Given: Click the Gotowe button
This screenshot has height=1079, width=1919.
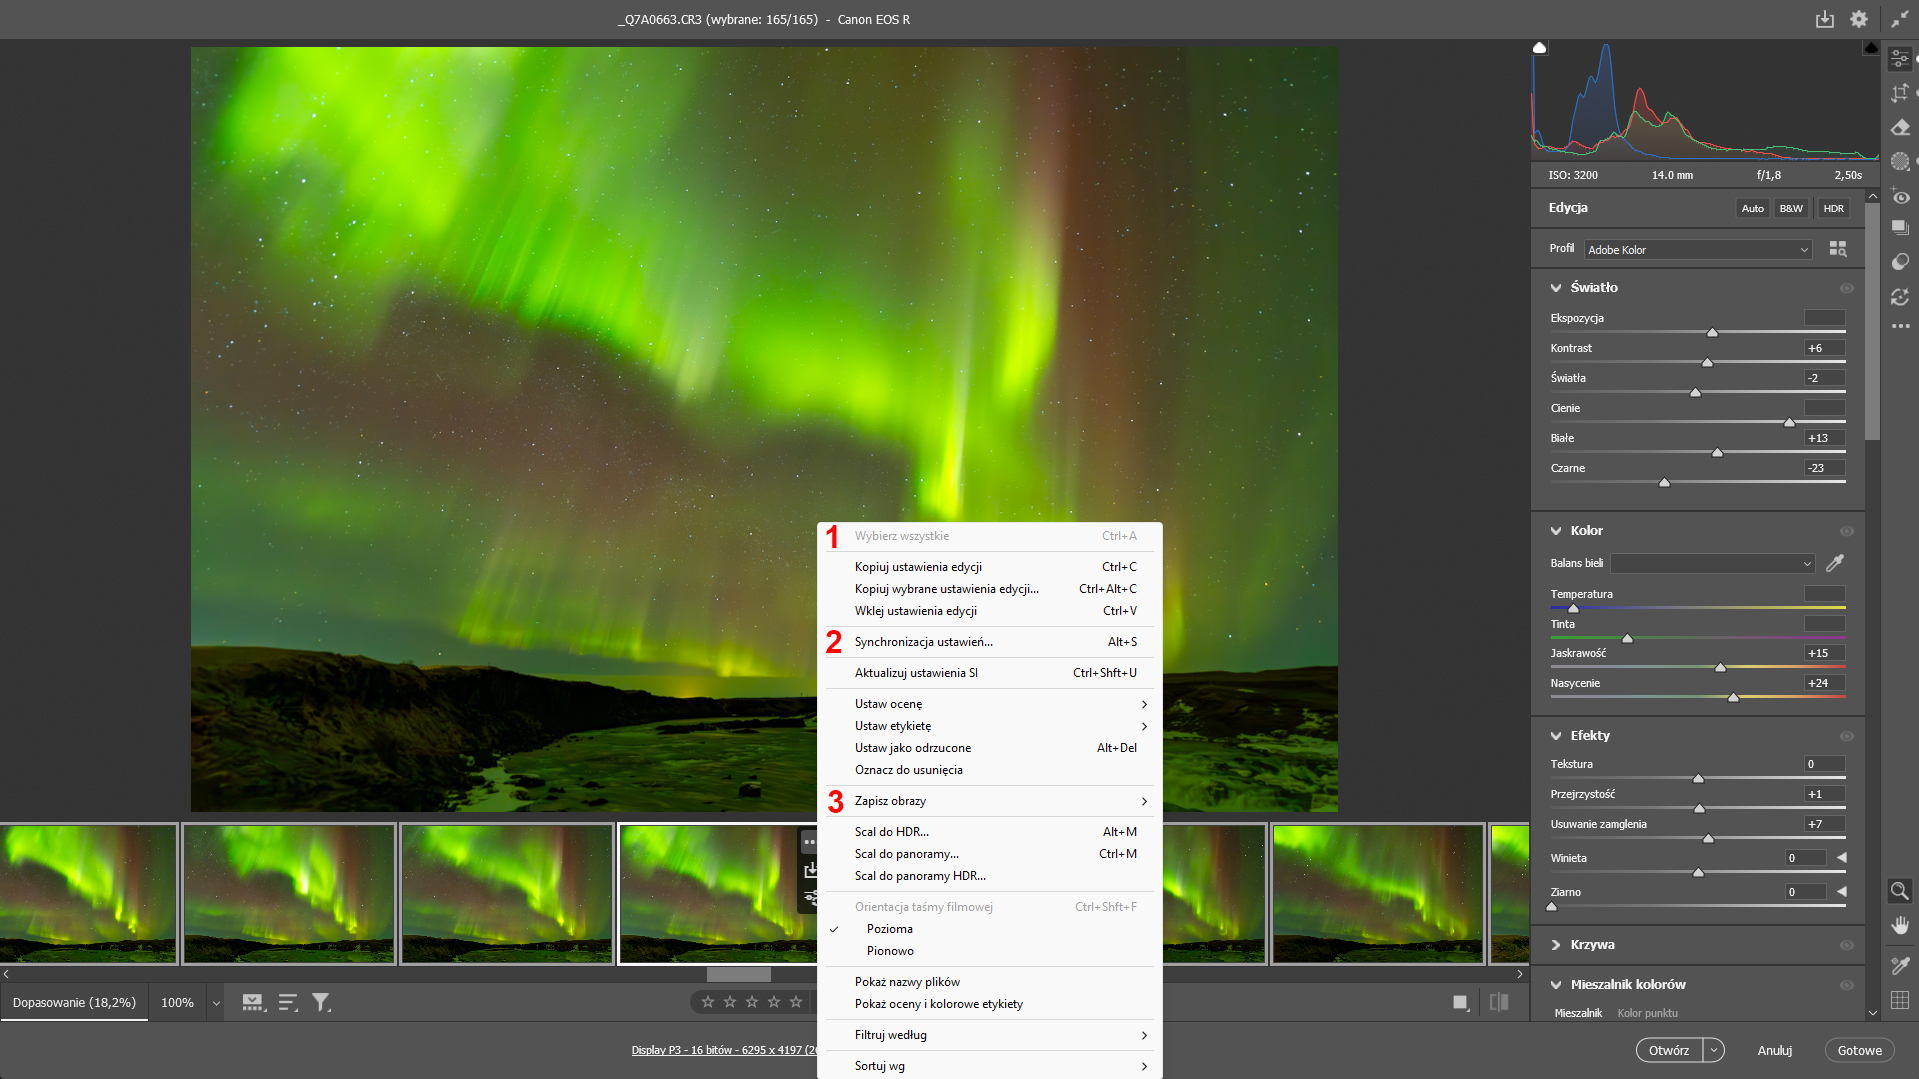Looking at the screenshot, I should coord(1859,1050).
